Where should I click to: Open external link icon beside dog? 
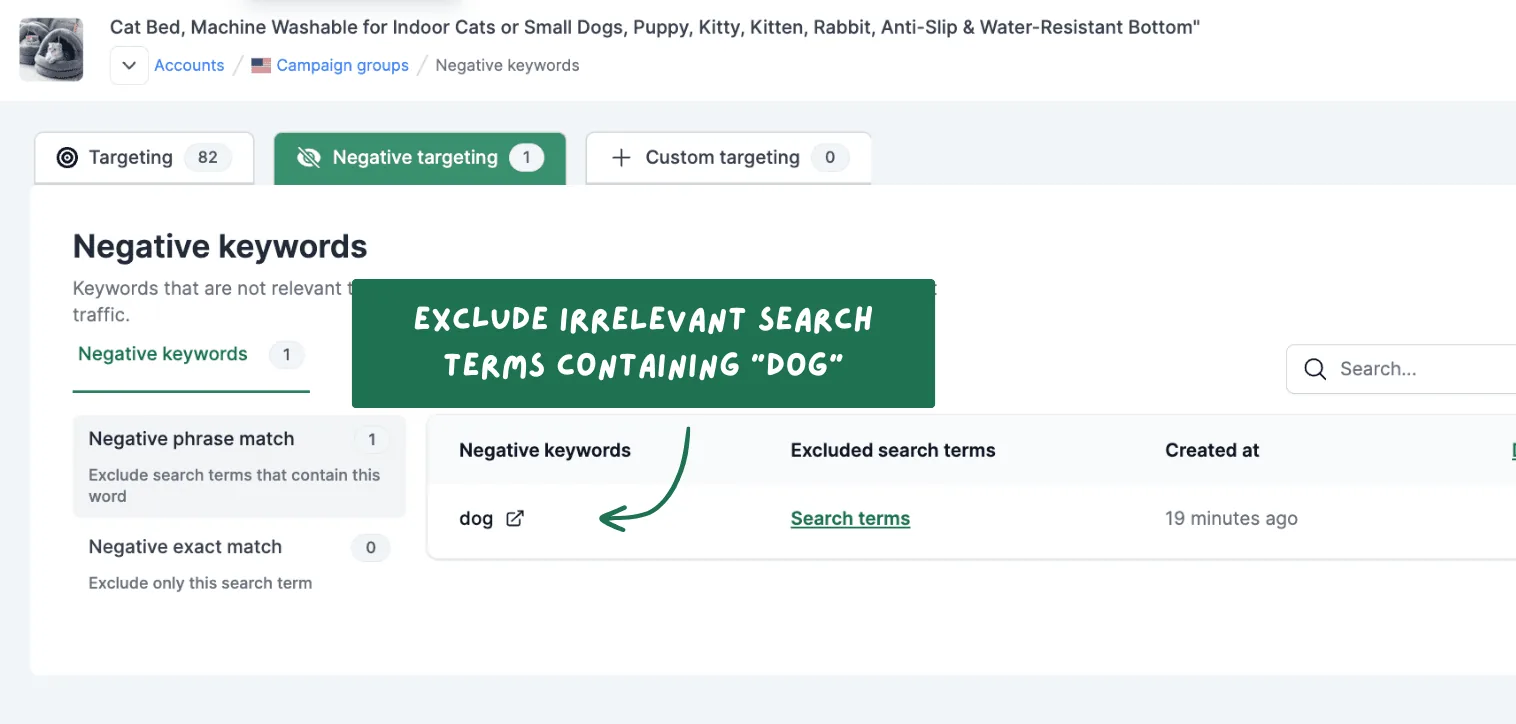(x=515, y=518)
